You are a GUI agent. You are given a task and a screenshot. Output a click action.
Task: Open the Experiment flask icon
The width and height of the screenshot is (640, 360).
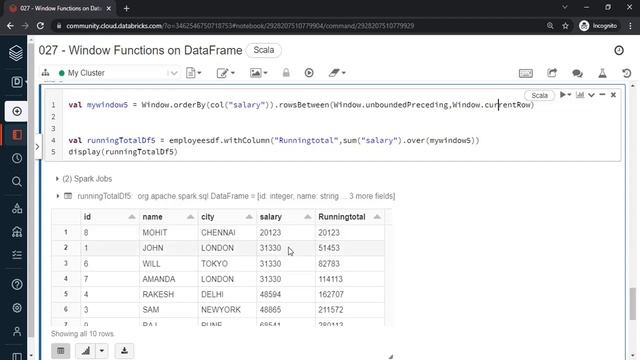click(x=602, y=73)
